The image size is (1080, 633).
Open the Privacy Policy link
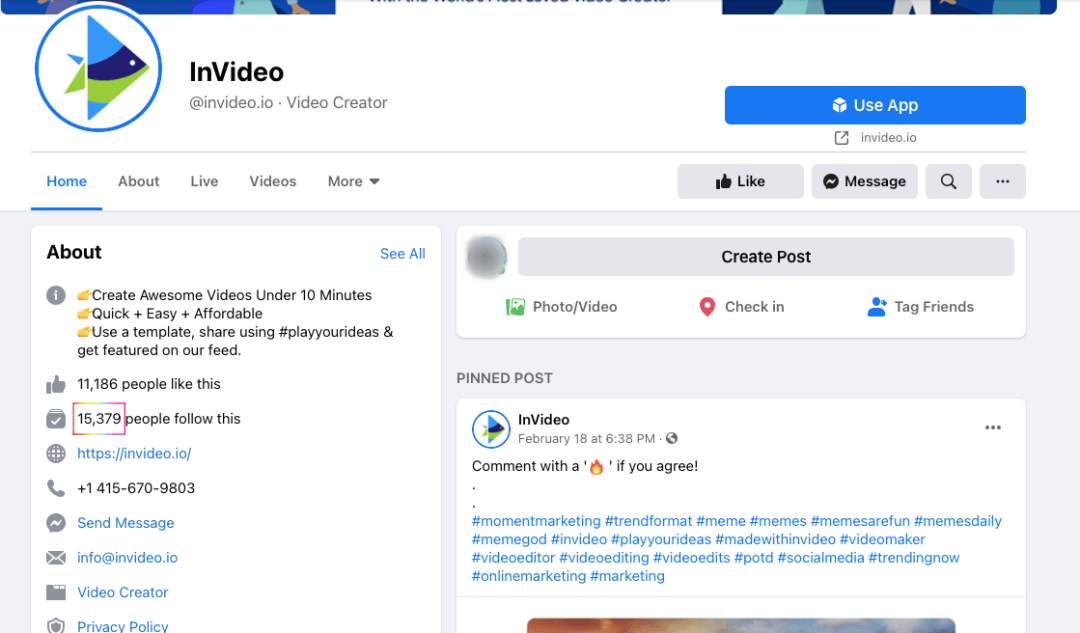coord(123,625)
